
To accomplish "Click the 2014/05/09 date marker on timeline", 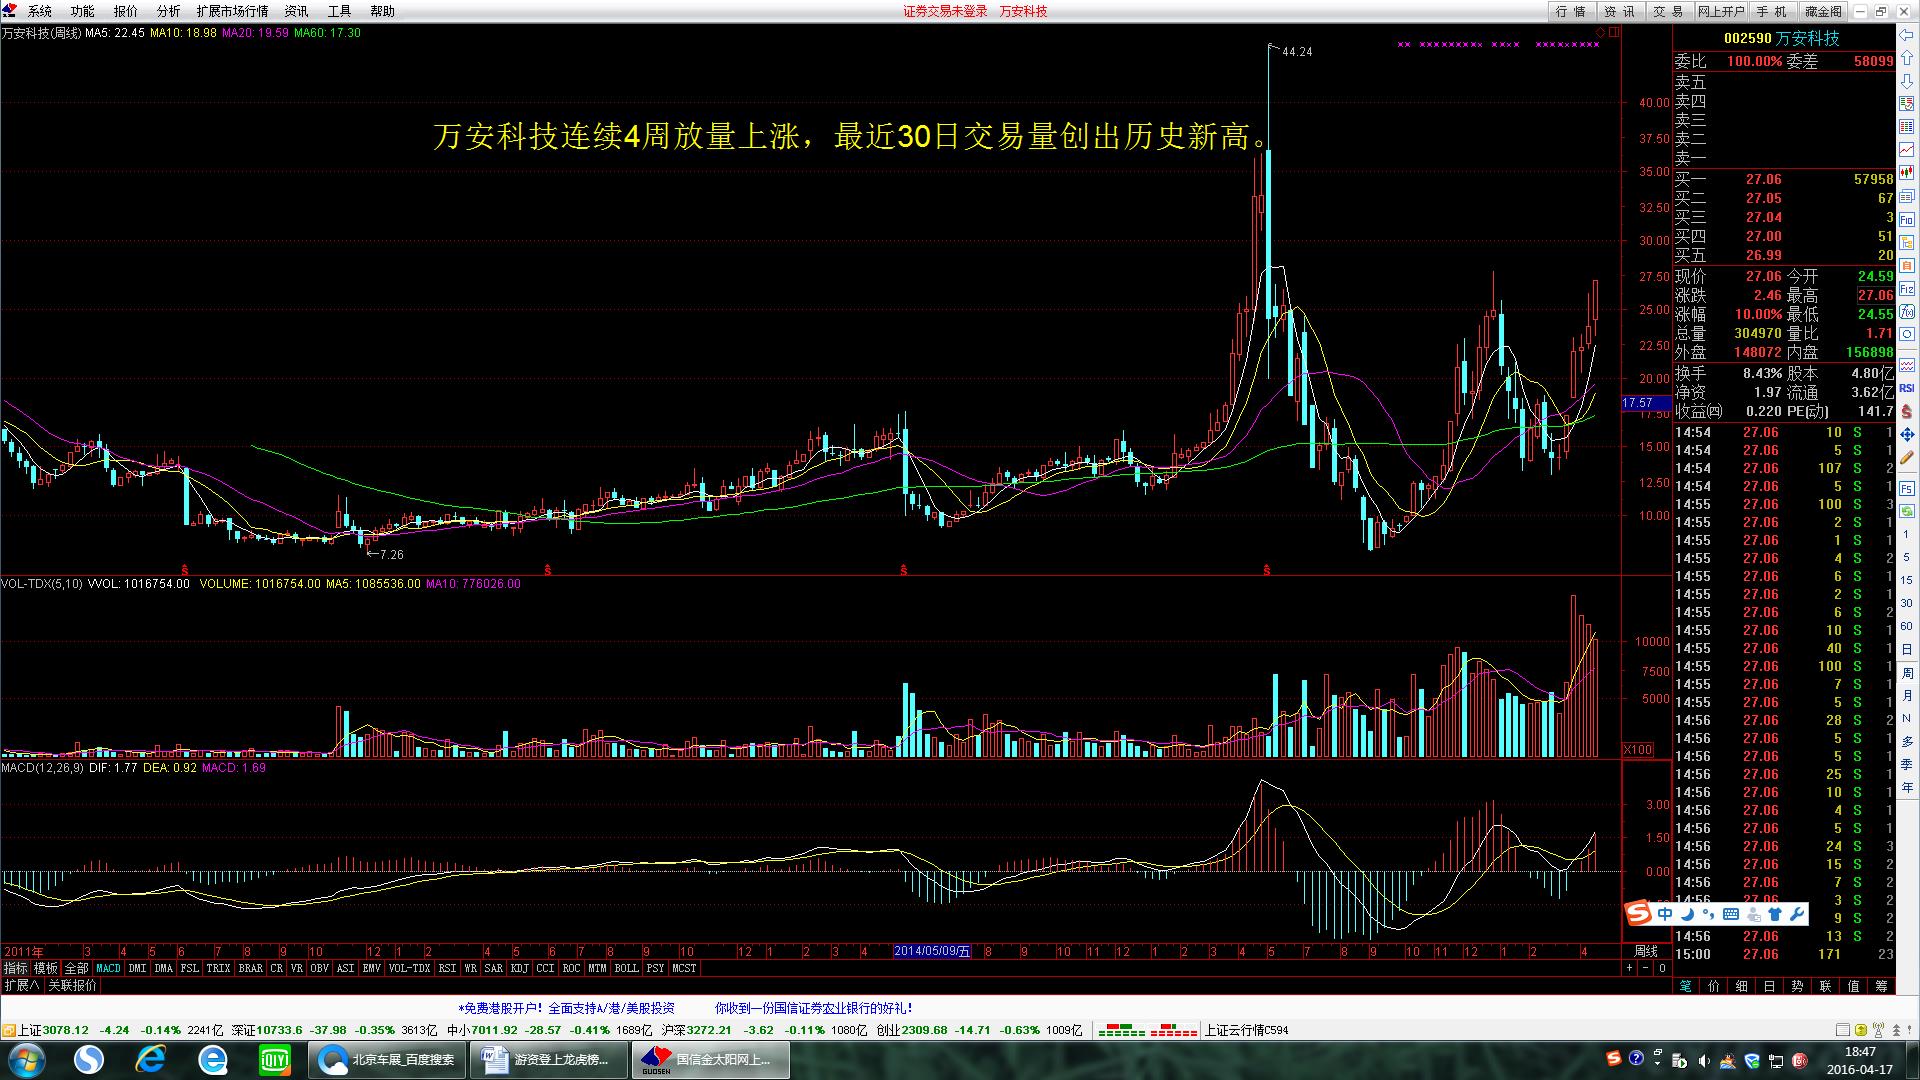I will pos(932,951).
